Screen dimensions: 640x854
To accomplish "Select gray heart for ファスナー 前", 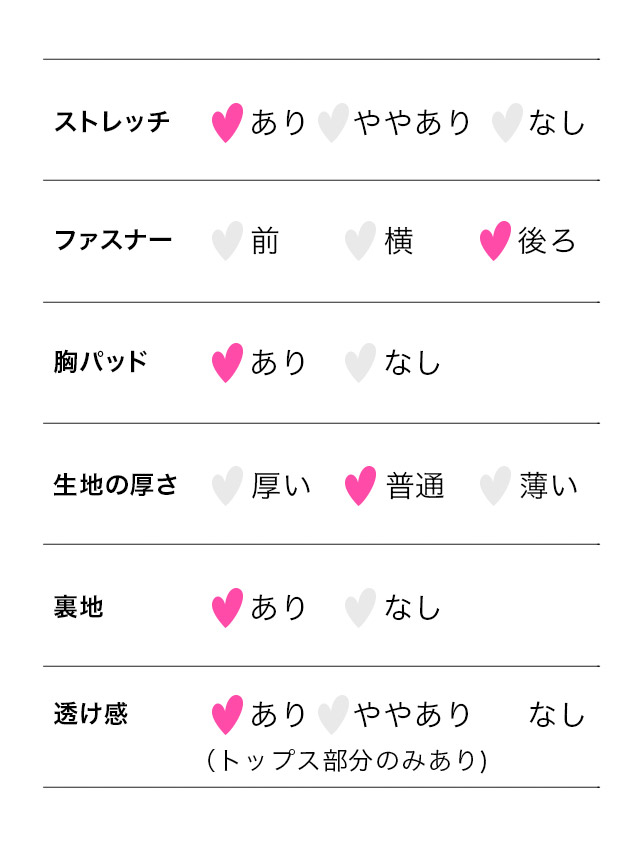I will coord(227,241).
